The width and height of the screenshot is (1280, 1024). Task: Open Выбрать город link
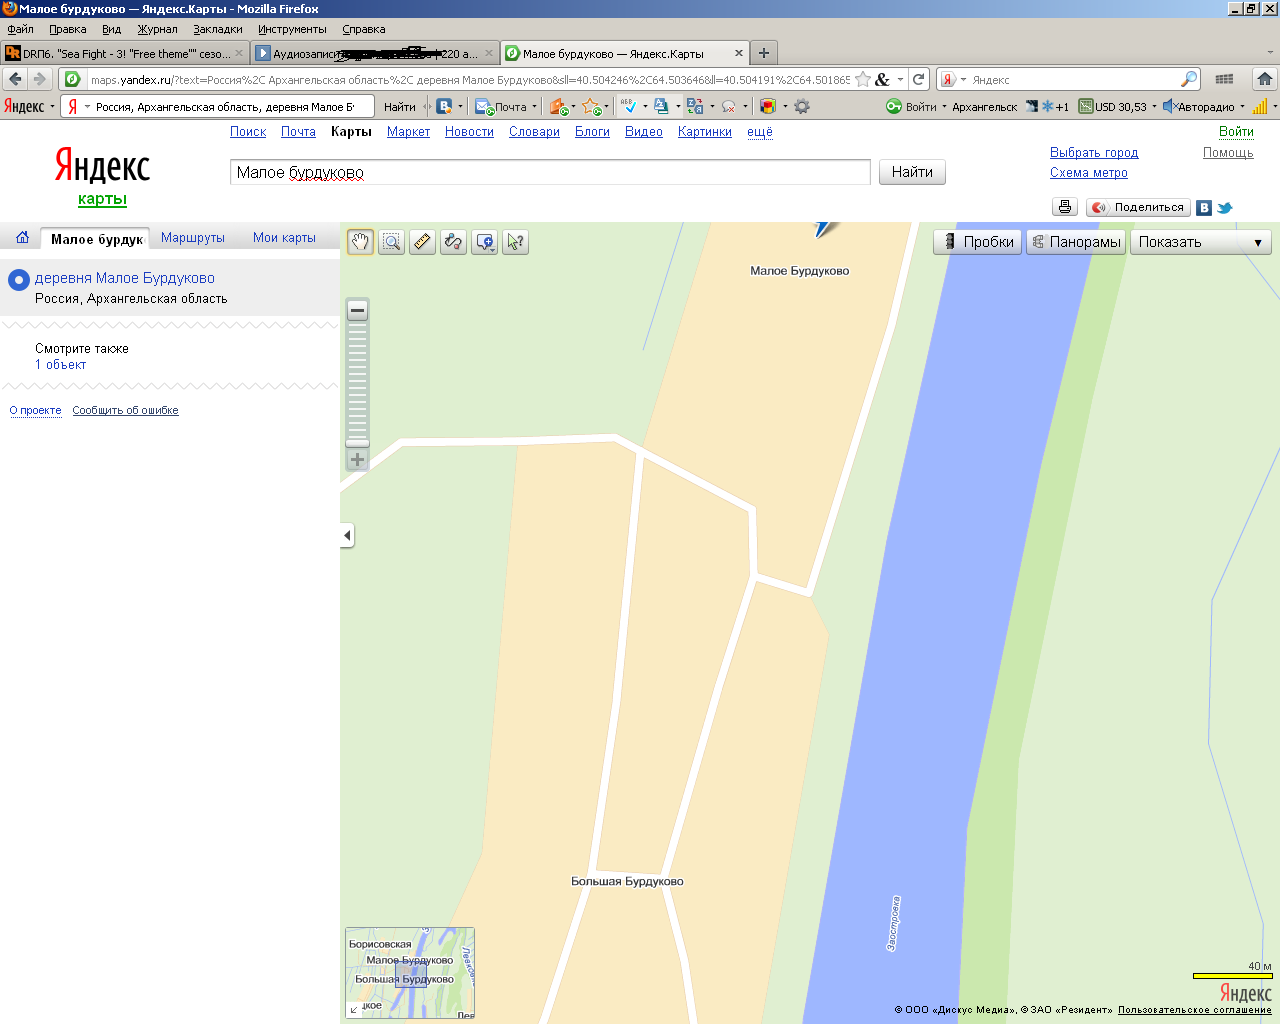pos(1094,153)
